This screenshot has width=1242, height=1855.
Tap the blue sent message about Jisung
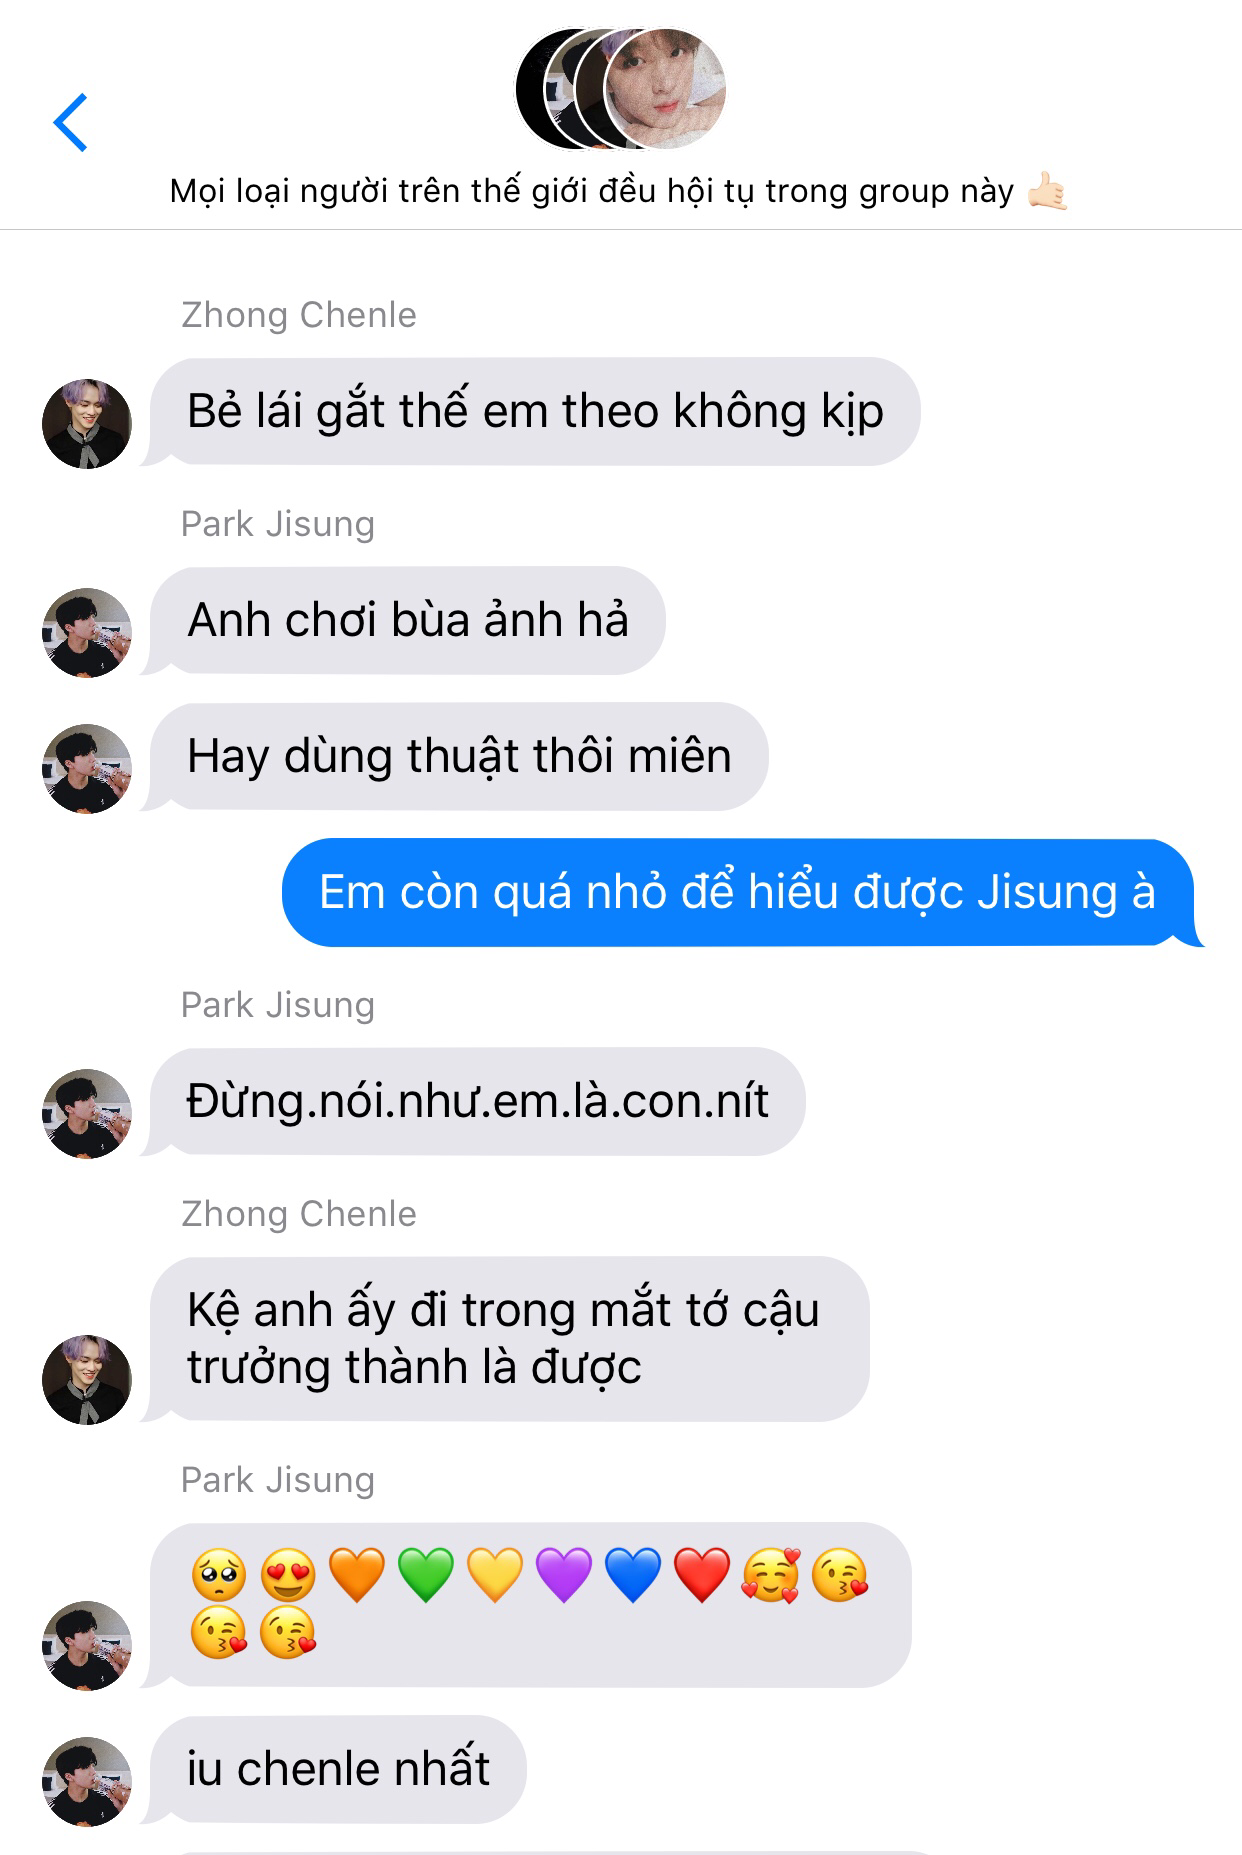(x=738, y=892)
